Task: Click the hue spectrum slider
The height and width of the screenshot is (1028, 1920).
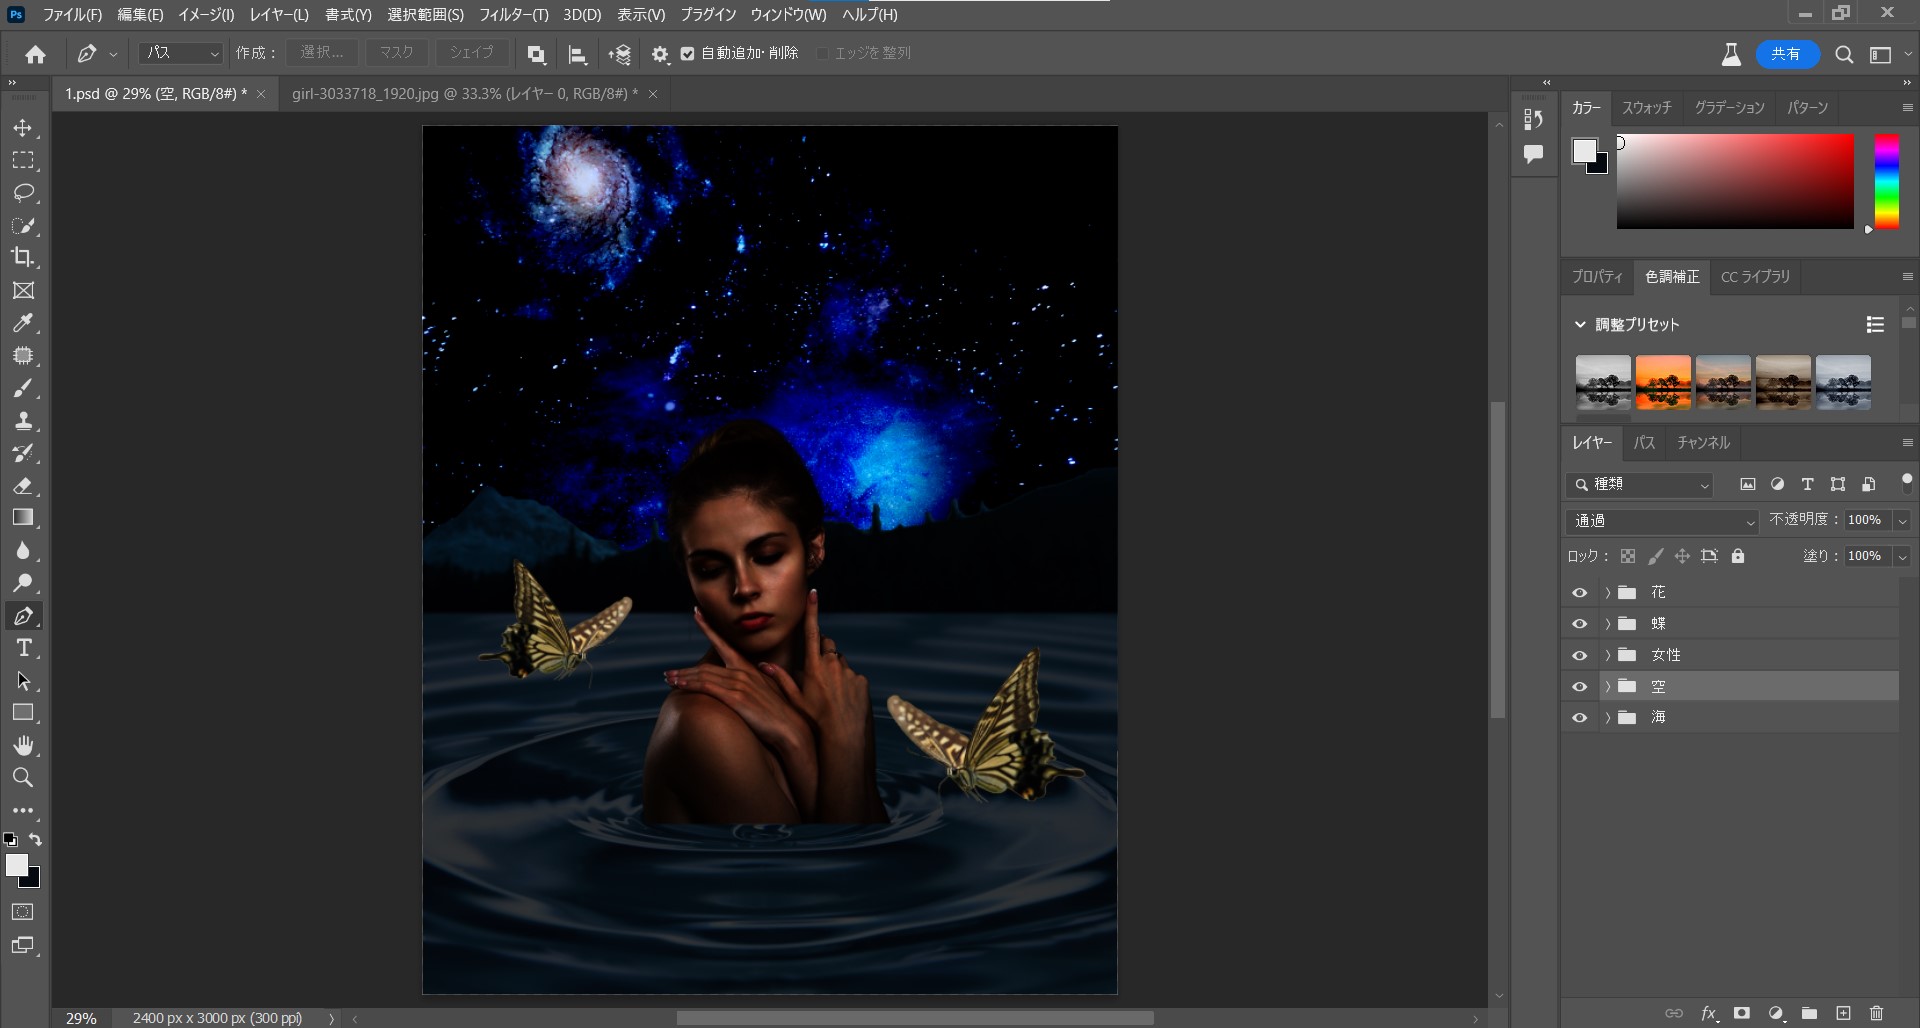Action: click(x=1887, y=182)
